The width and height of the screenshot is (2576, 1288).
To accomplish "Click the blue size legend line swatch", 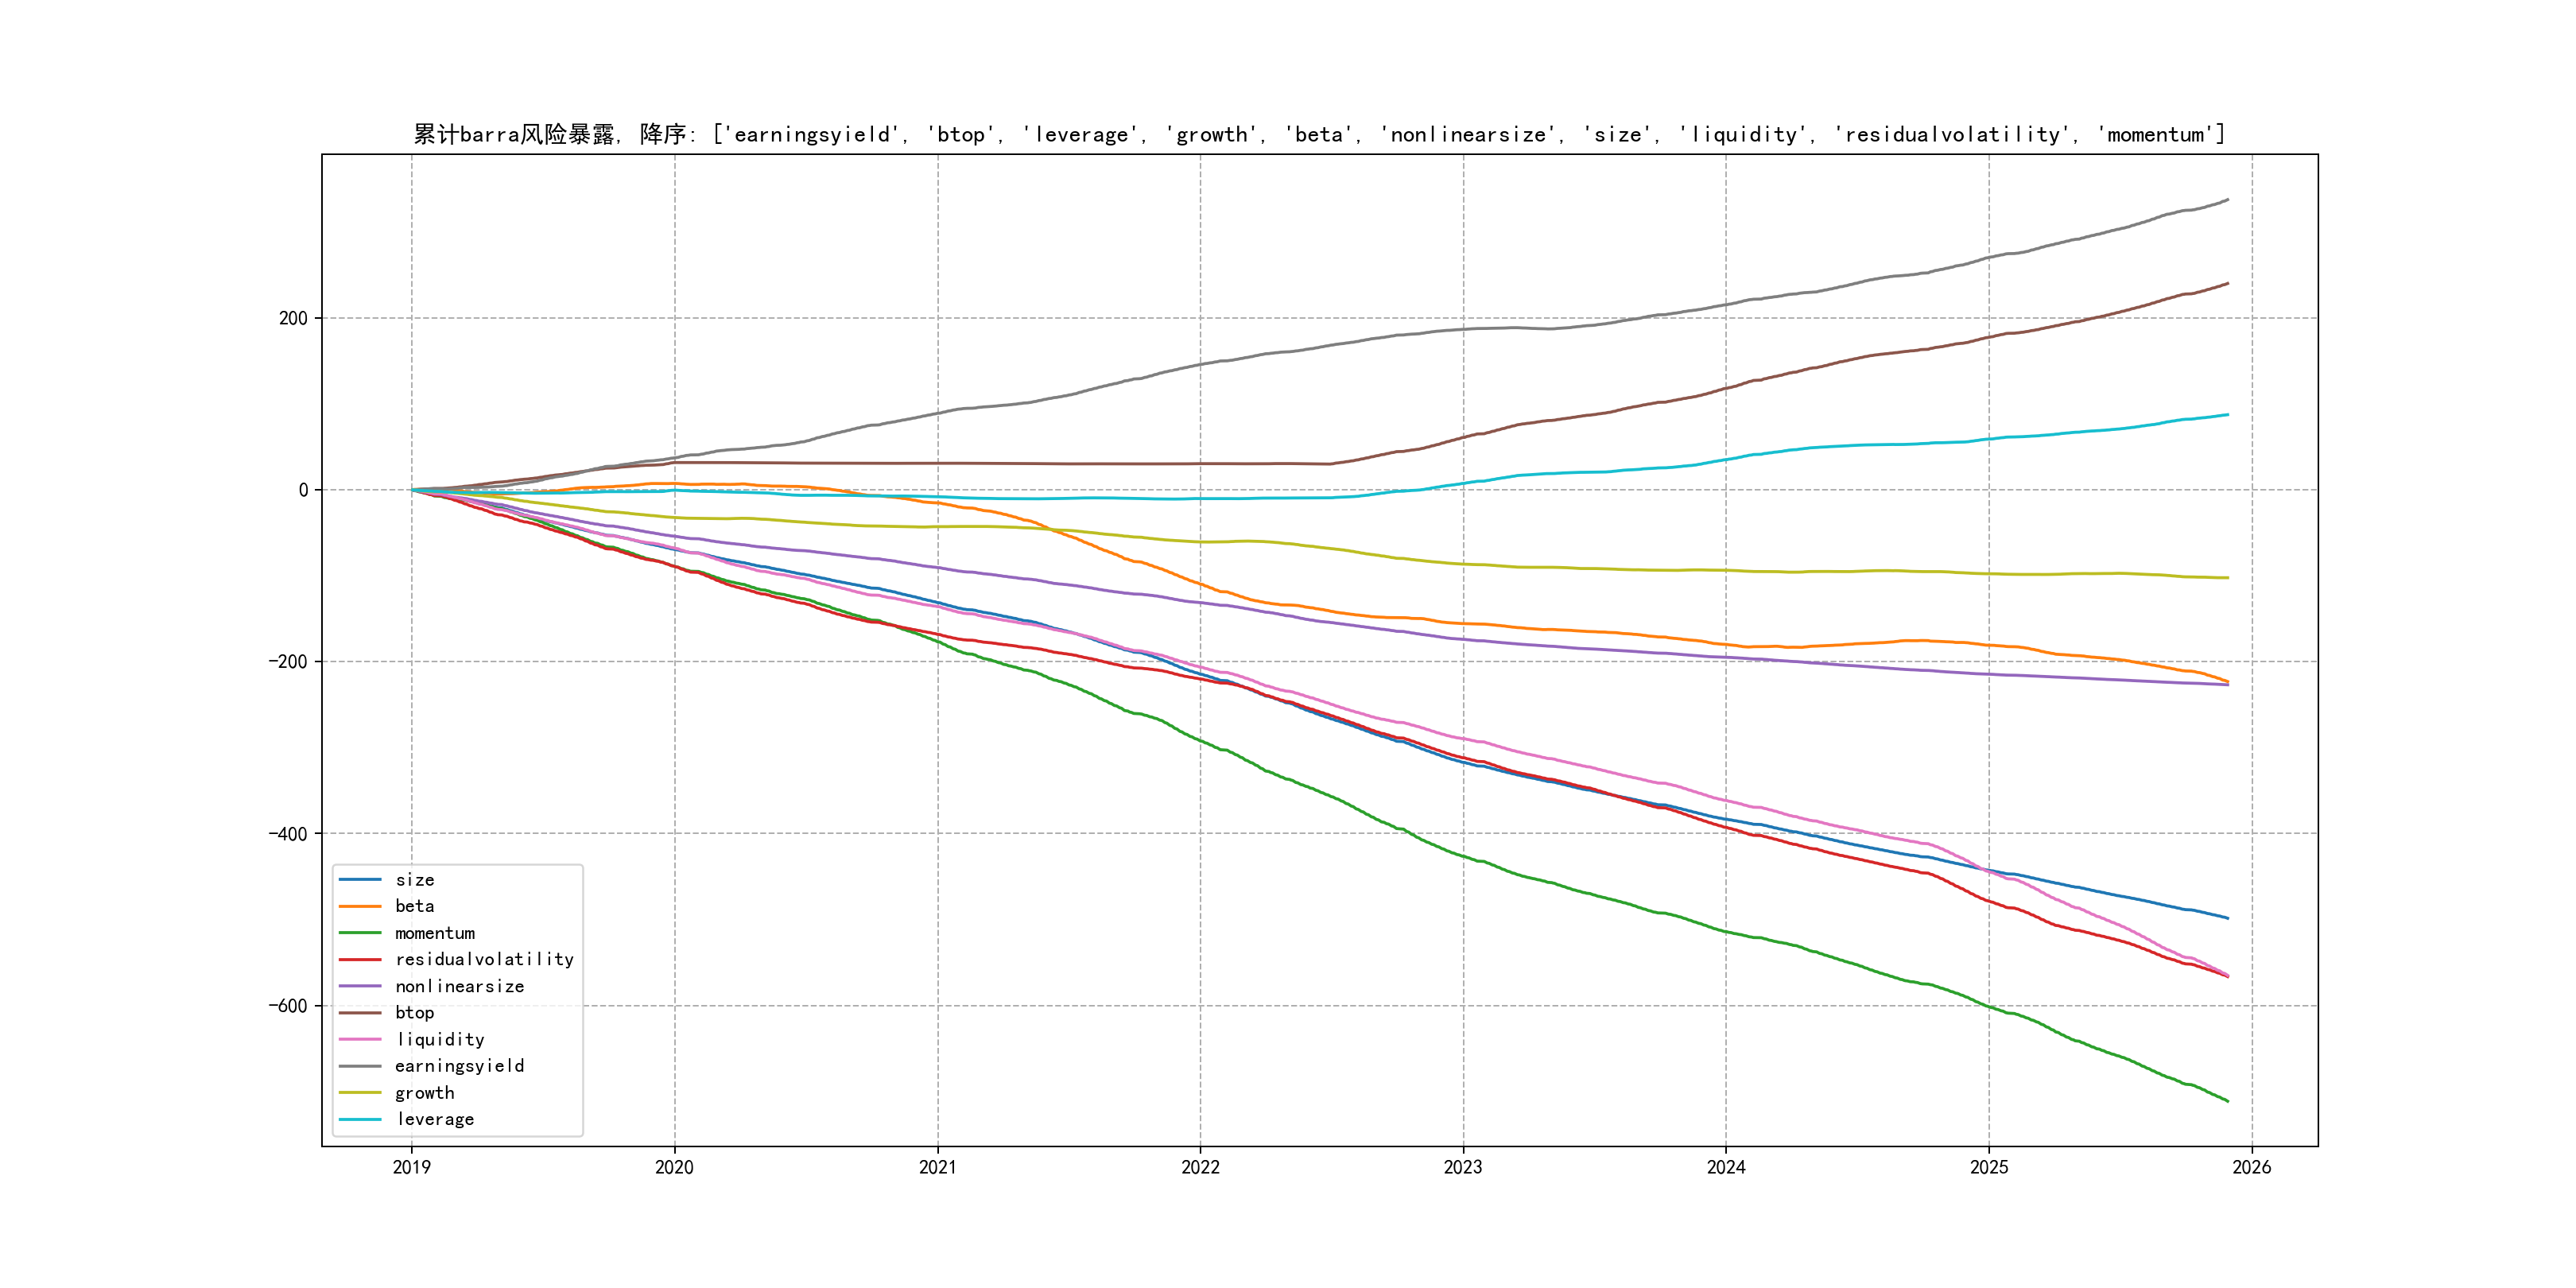I will click(x=360, y=880).
